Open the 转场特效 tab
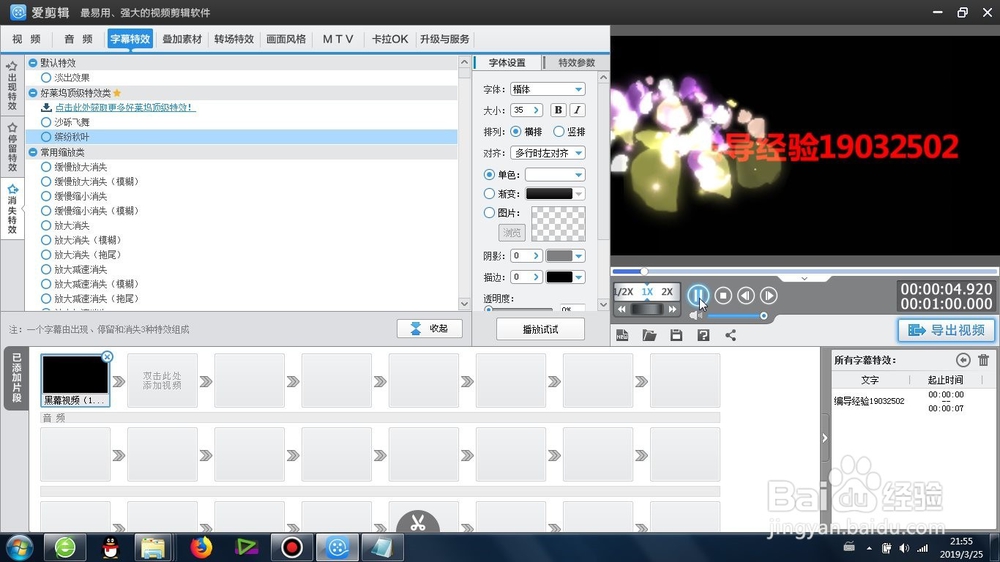 [x=234, y=39]
